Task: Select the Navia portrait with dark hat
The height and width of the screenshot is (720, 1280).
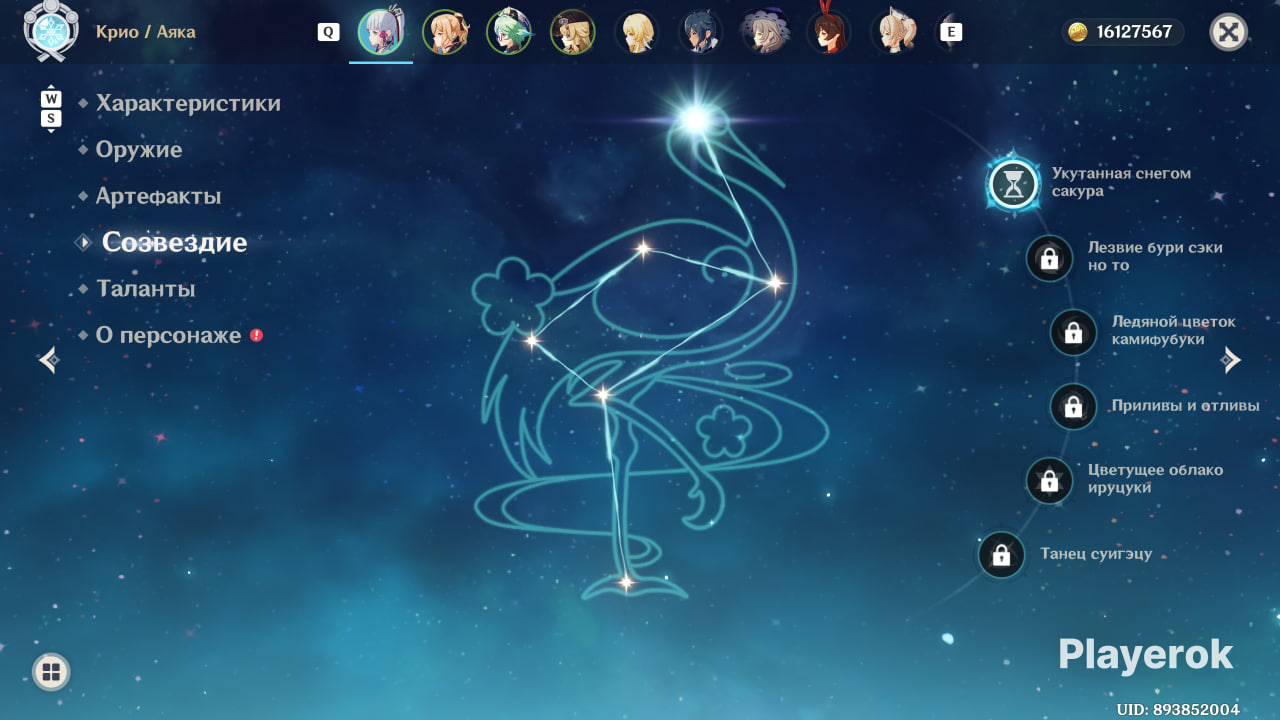Action: coord(573,32)
